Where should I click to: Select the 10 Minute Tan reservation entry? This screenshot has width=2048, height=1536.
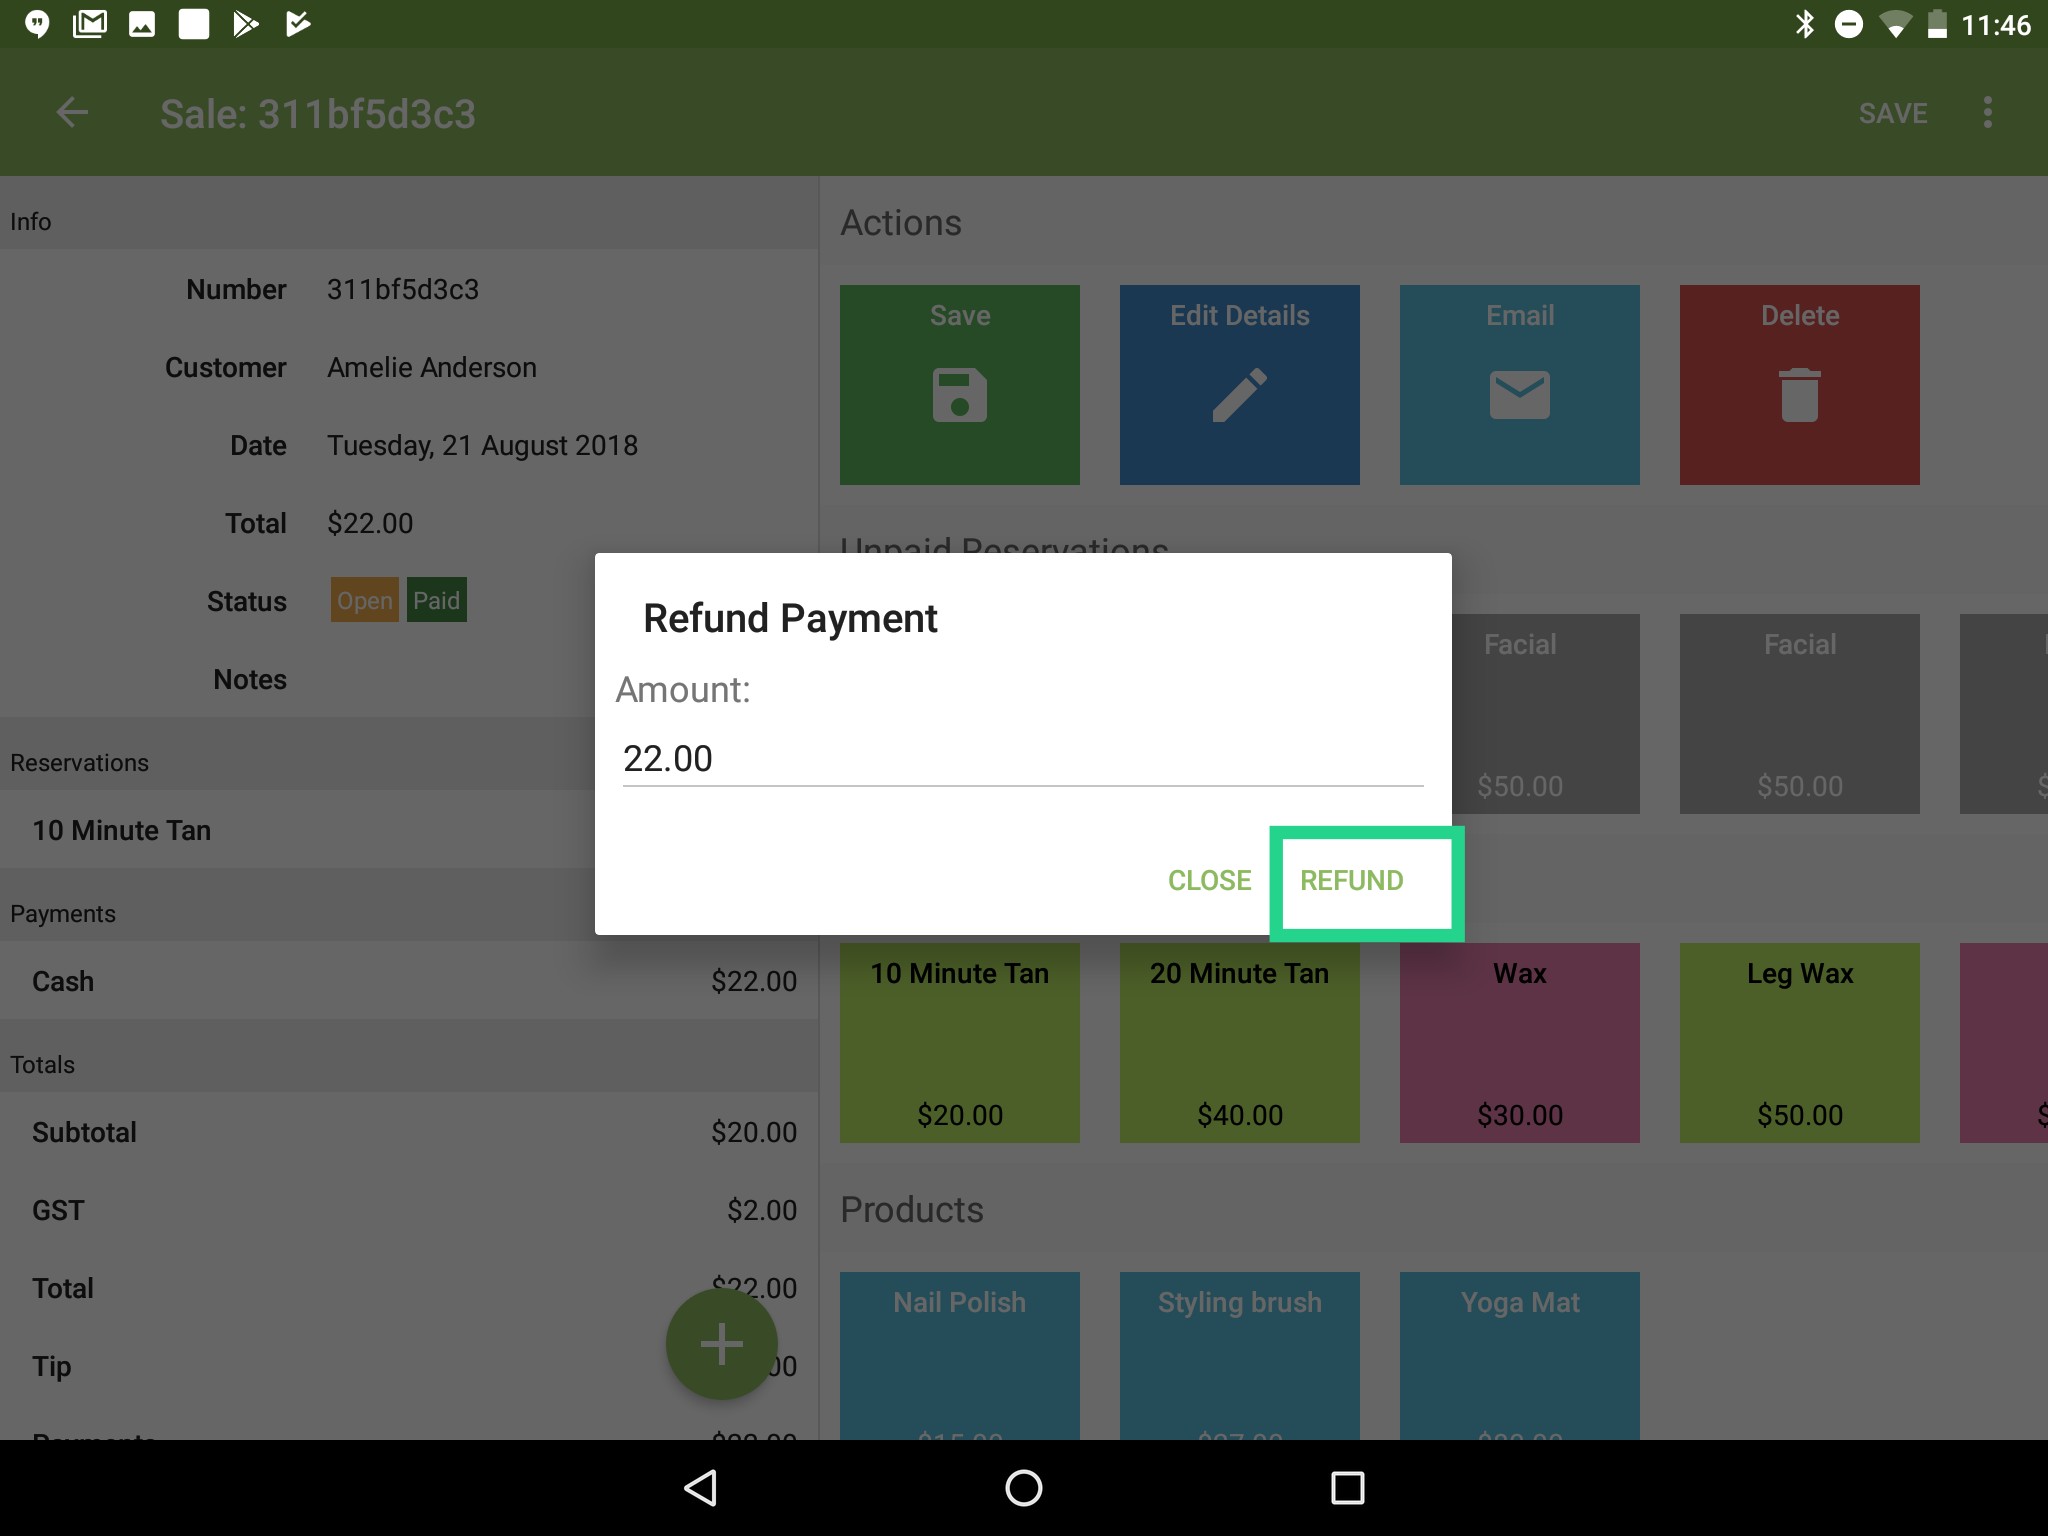(121, 830)
